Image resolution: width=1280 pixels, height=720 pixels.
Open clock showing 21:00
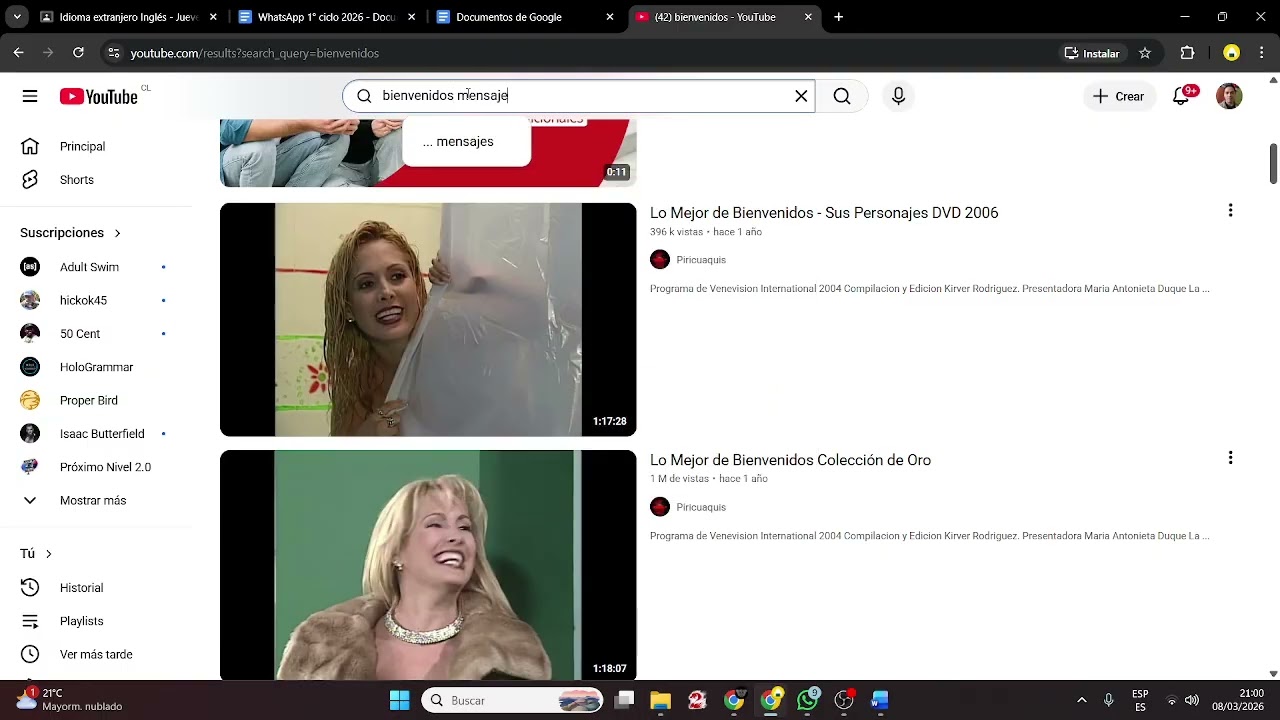point(1238,700)
